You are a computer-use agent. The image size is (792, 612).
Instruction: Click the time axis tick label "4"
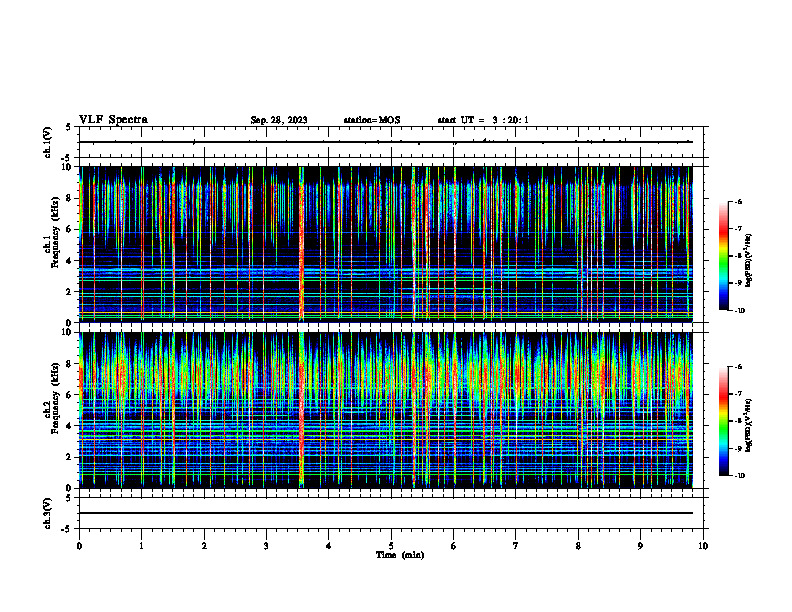point(328,546)
